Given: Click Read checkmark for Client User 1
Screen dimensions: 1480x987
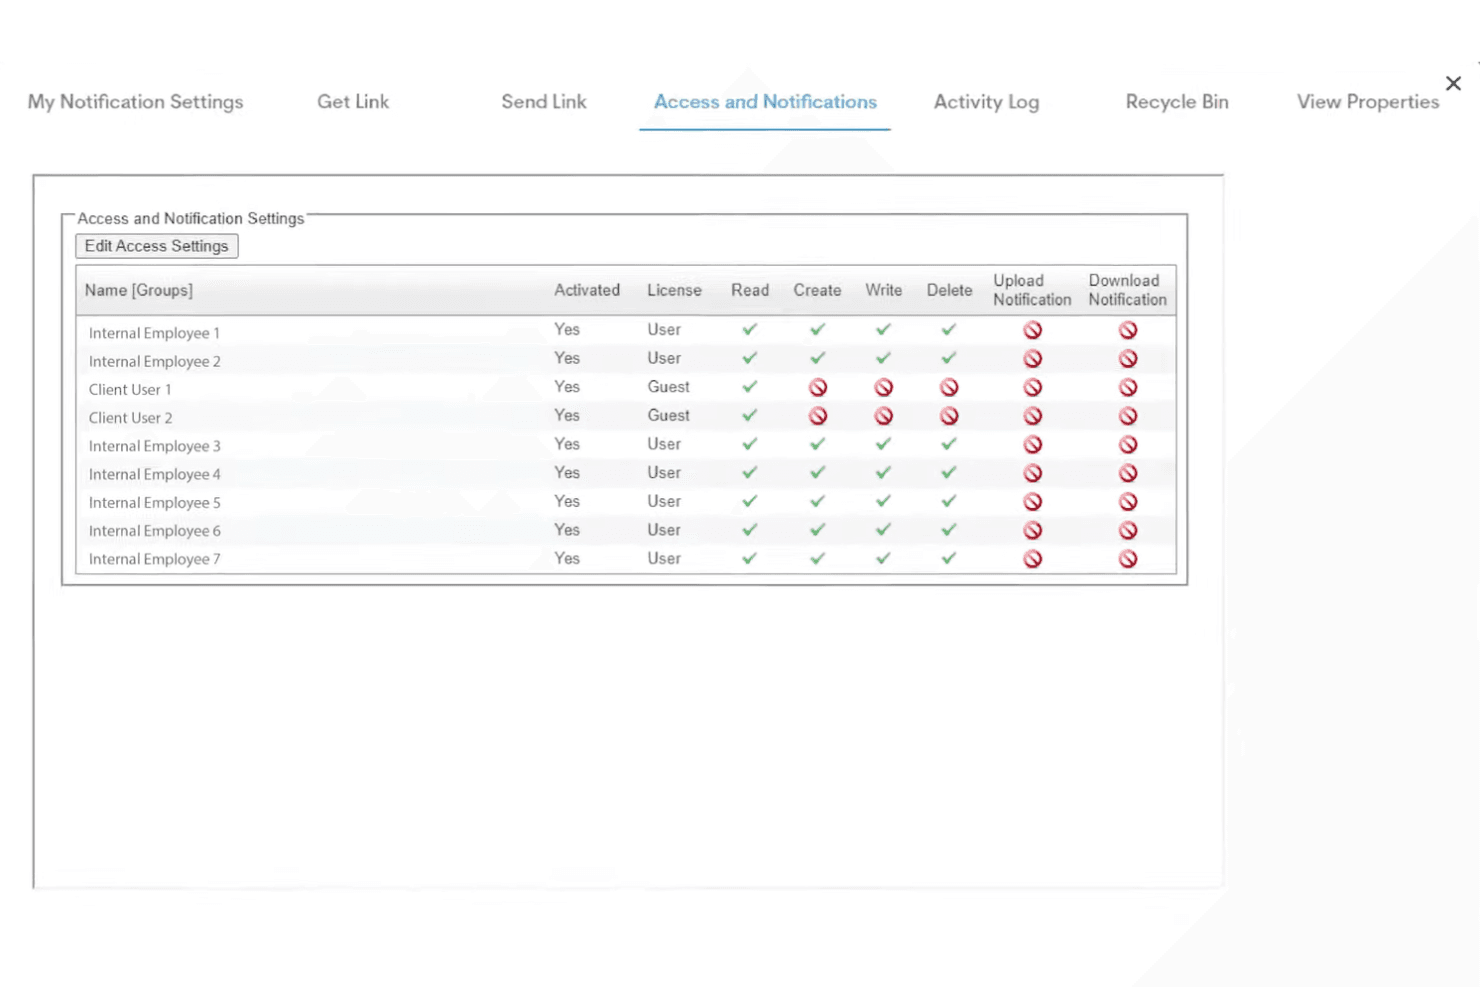Looking at the screenshot, I should (x=749, y=386).
